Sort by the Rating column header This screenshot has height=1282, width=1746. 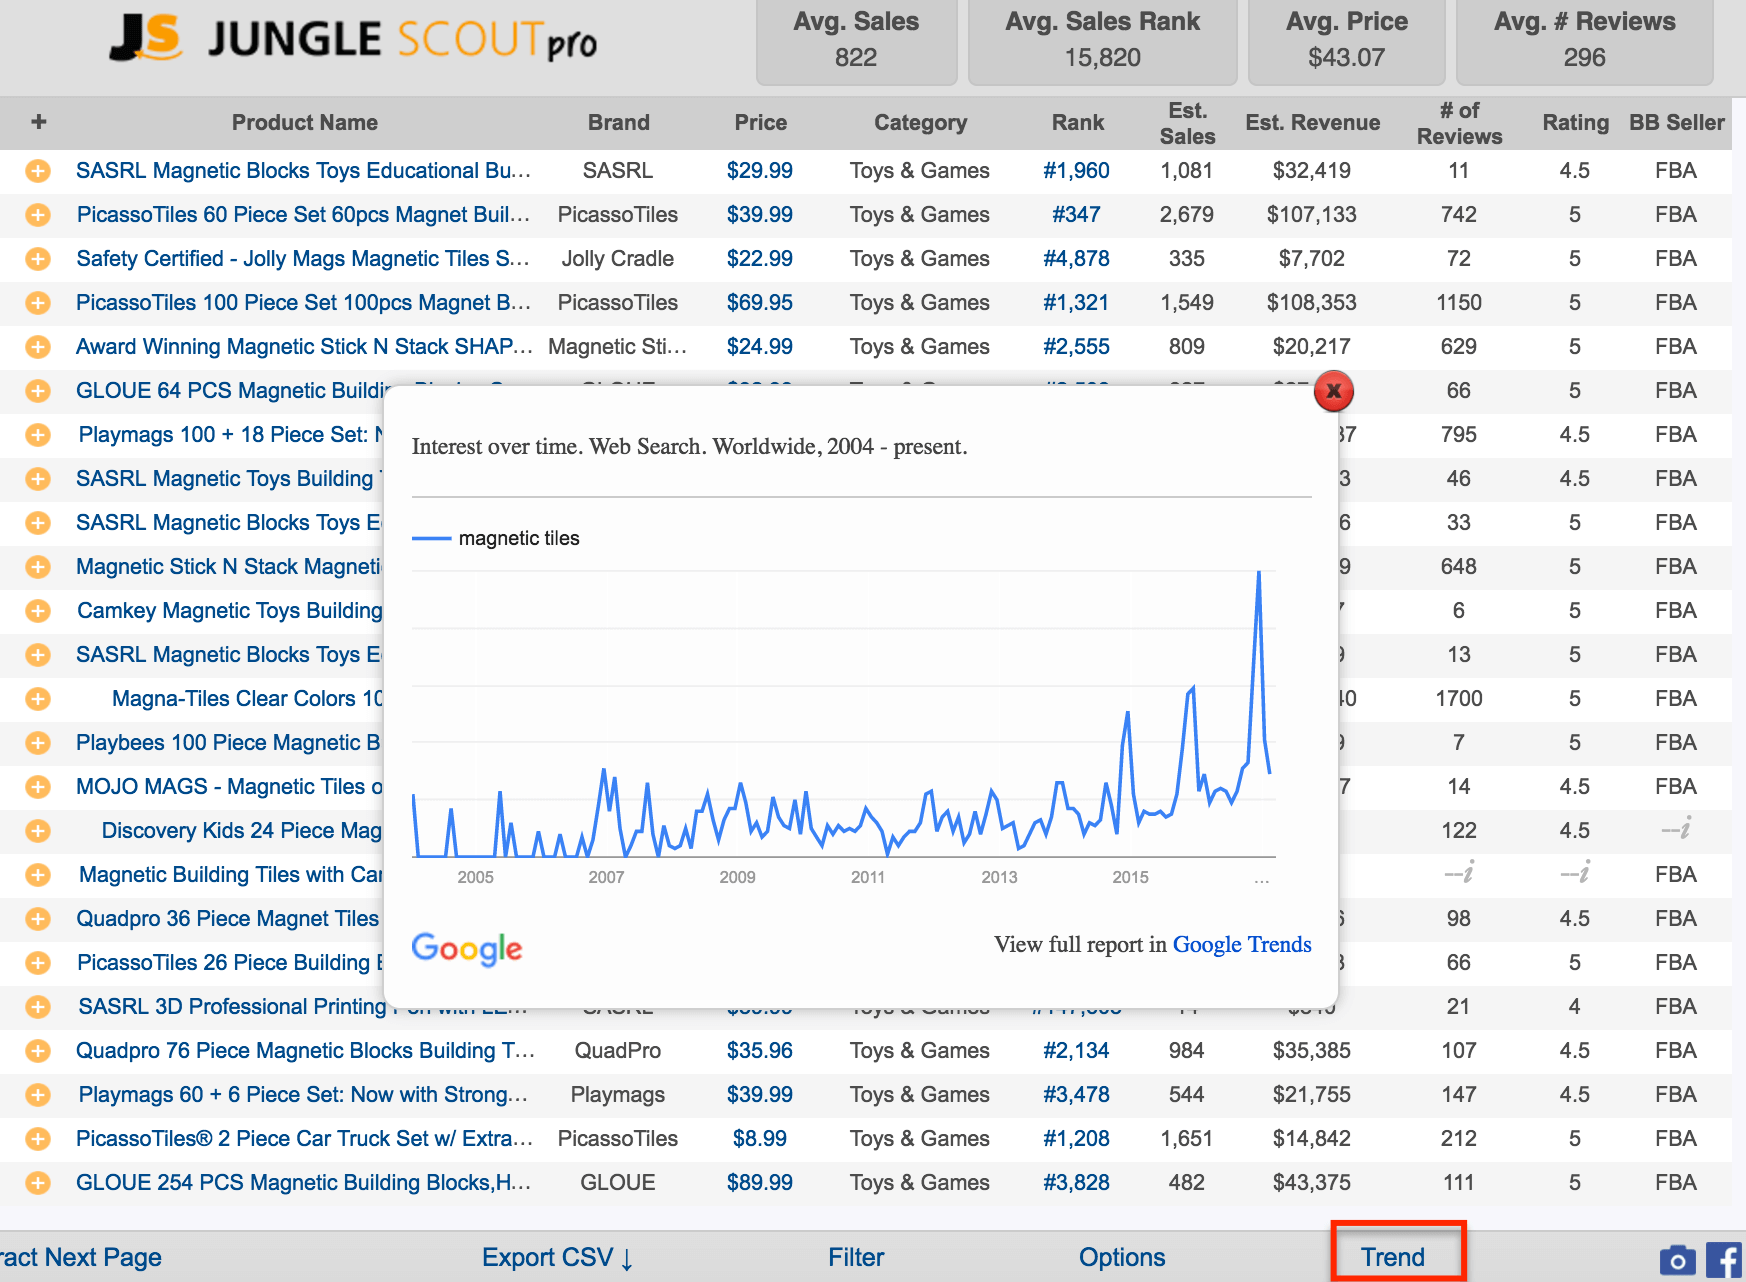tap(1575, 123)
